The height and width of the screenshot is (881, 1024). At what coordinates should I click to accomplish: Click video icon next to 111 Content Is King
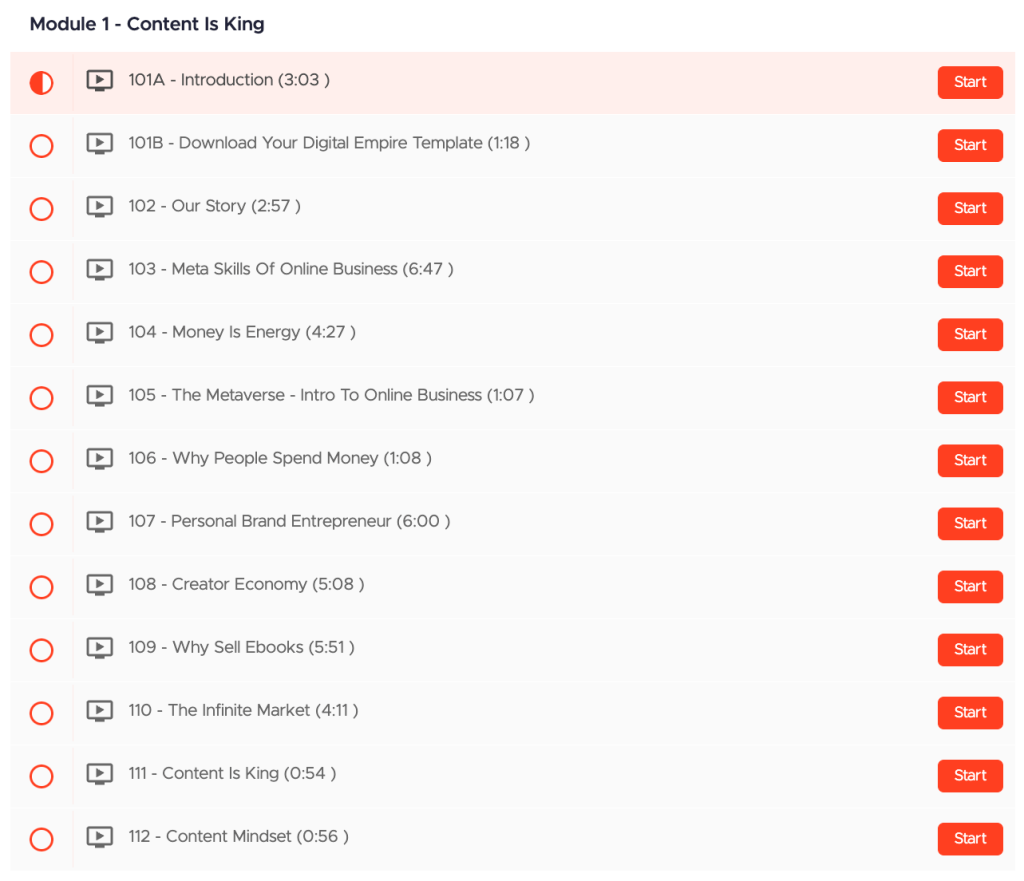[99, 774]
